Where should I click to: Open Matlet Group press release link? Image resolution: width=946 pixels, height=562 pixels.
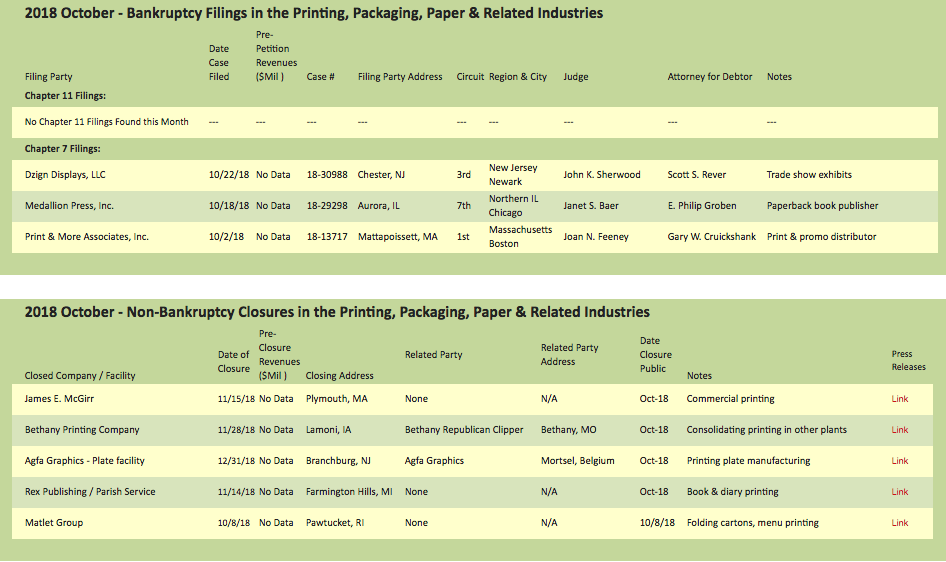click(900, 523)
